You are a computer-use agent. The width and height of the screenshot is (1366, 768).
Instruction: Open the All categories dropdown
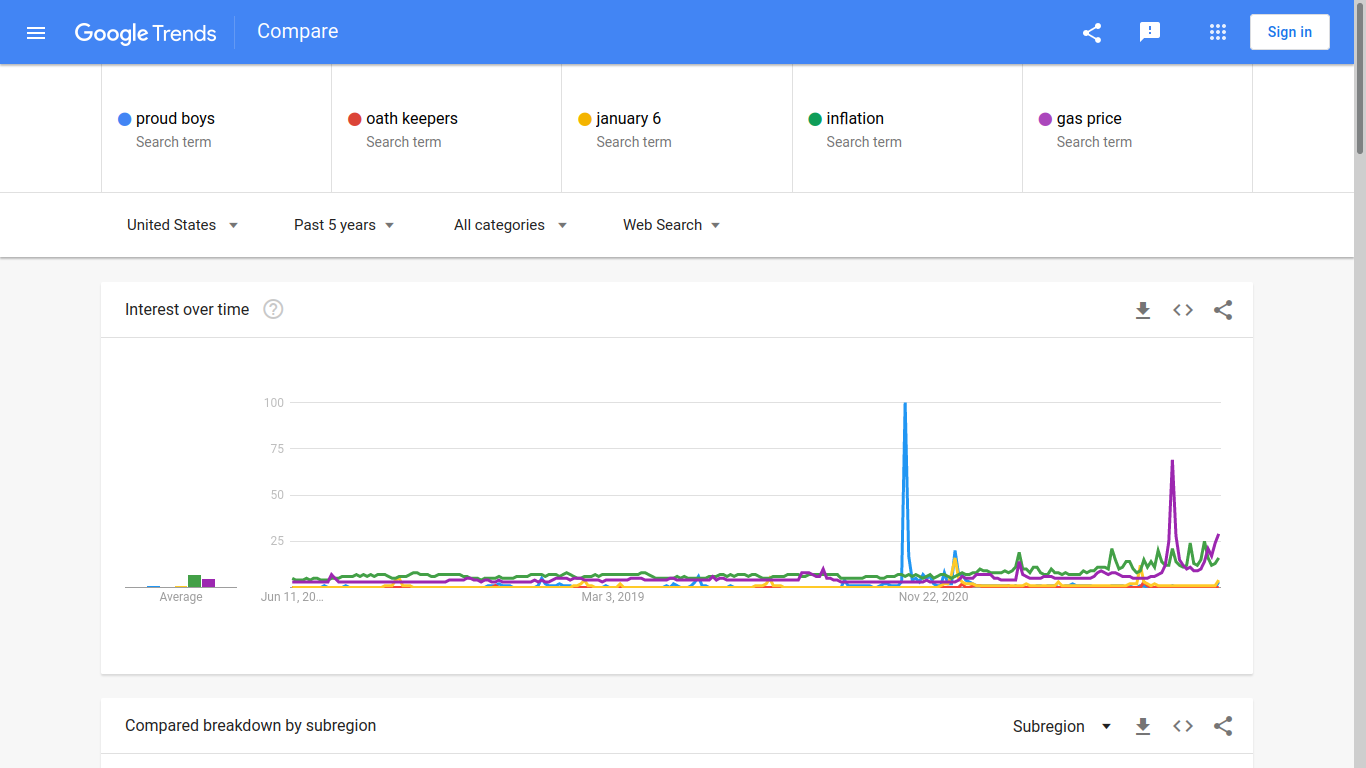511,225
